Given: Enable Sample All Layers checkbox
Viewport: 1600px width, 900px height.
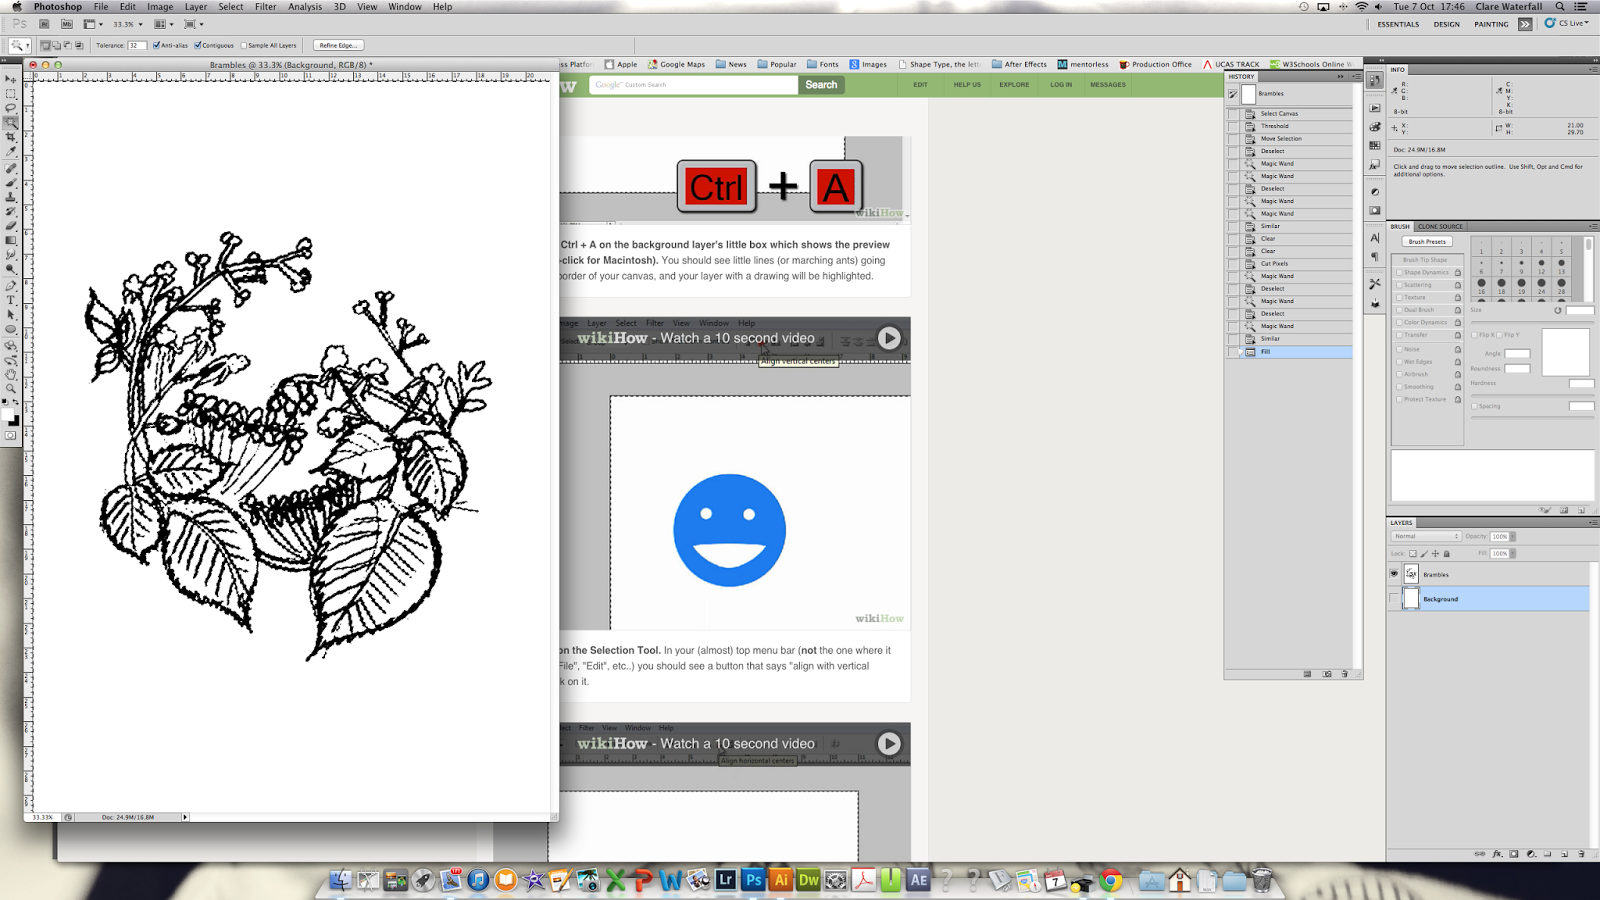Looking at the screenshot, I should pyautogui.click(x=244, y=45).
